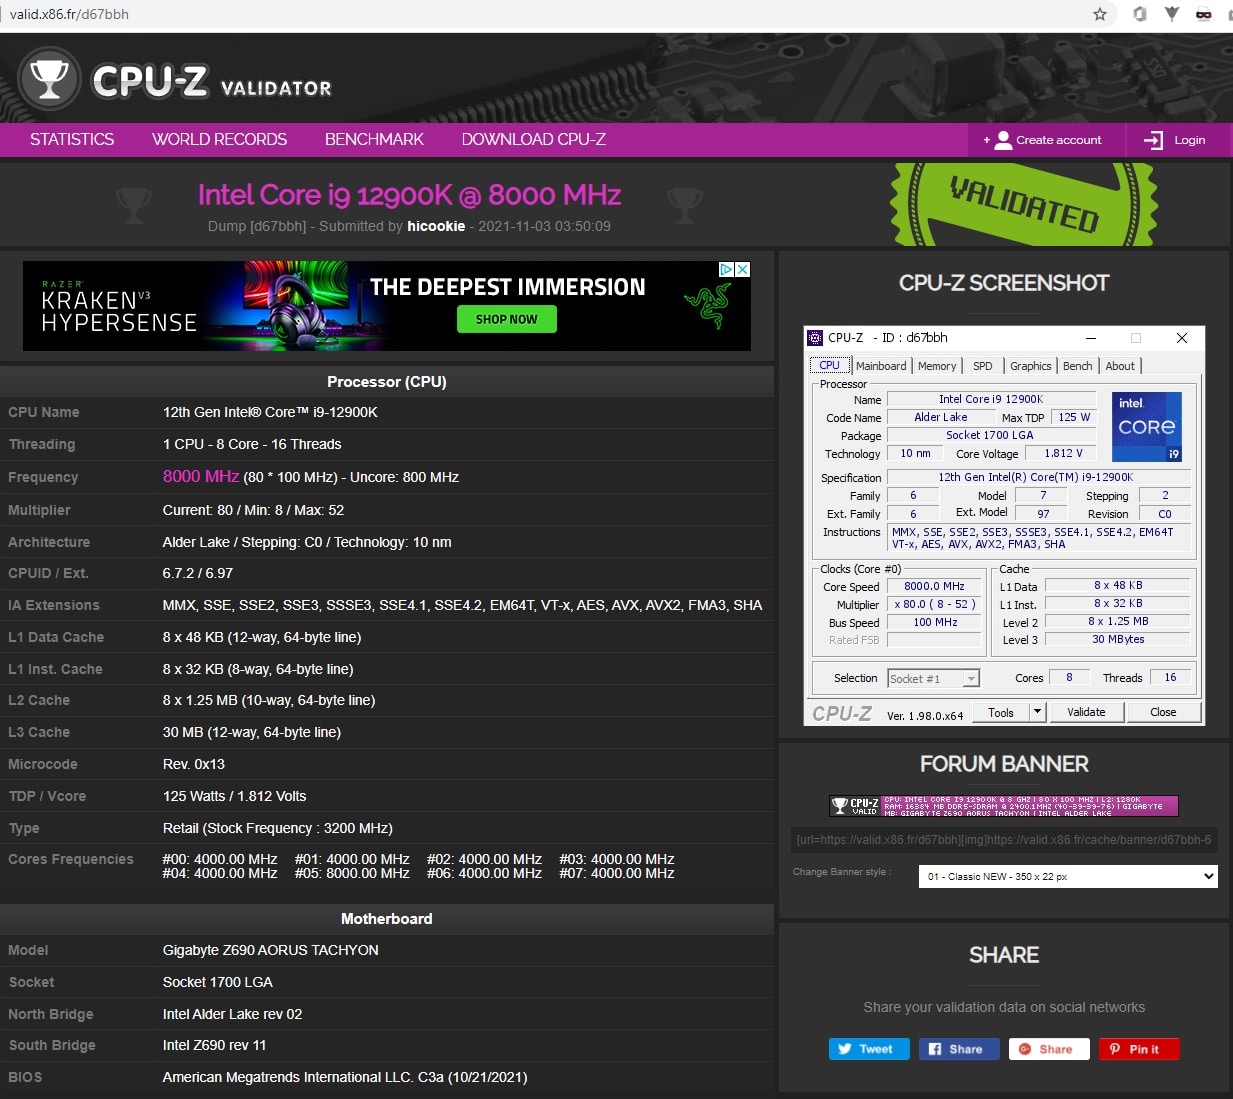
Task: Open the DOWNLOAD CPU-Z page
Action: coord(534,140)
